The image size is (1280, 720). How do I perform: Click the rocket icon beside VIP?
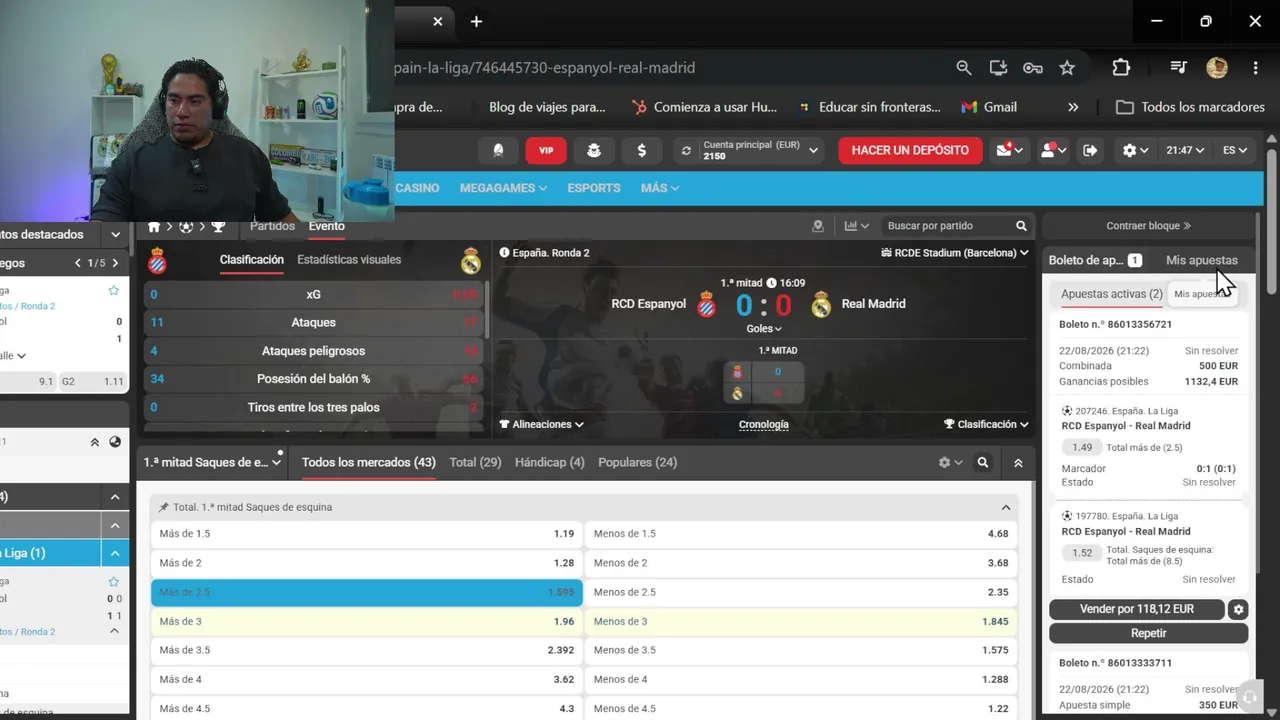[x=498, y=150]
